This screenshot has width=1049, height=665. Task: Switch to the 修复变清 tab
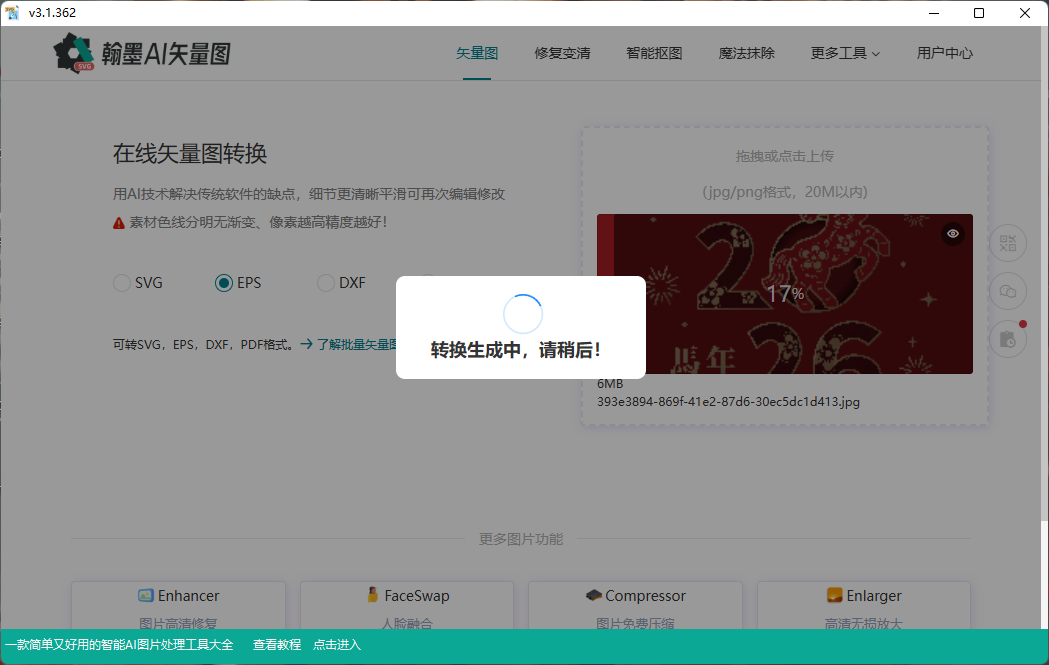pyautogui.click(x=562, y=53)
